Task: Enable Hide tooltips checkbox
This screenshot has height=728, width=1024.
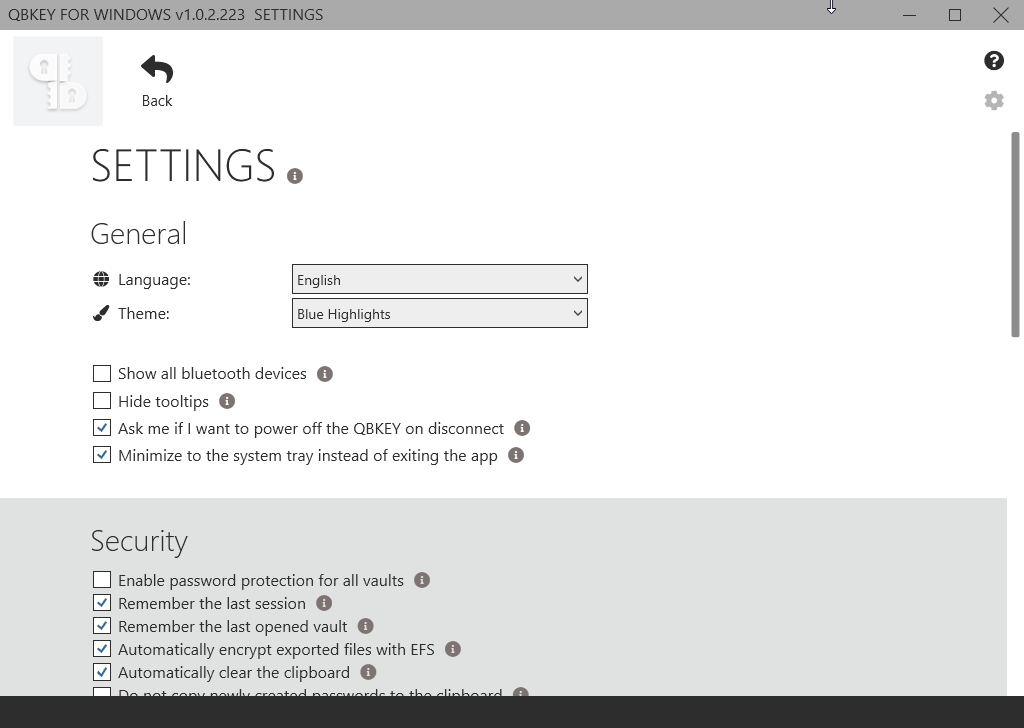Action: (102, 400)
